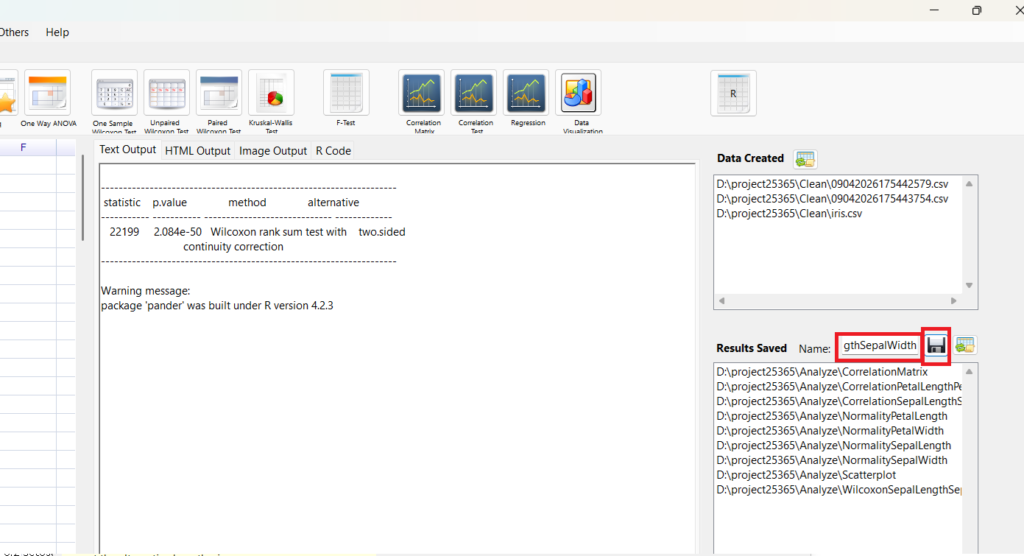Open the R Code tab
This screenshot has width=1024, height=556.
[333, 151]
